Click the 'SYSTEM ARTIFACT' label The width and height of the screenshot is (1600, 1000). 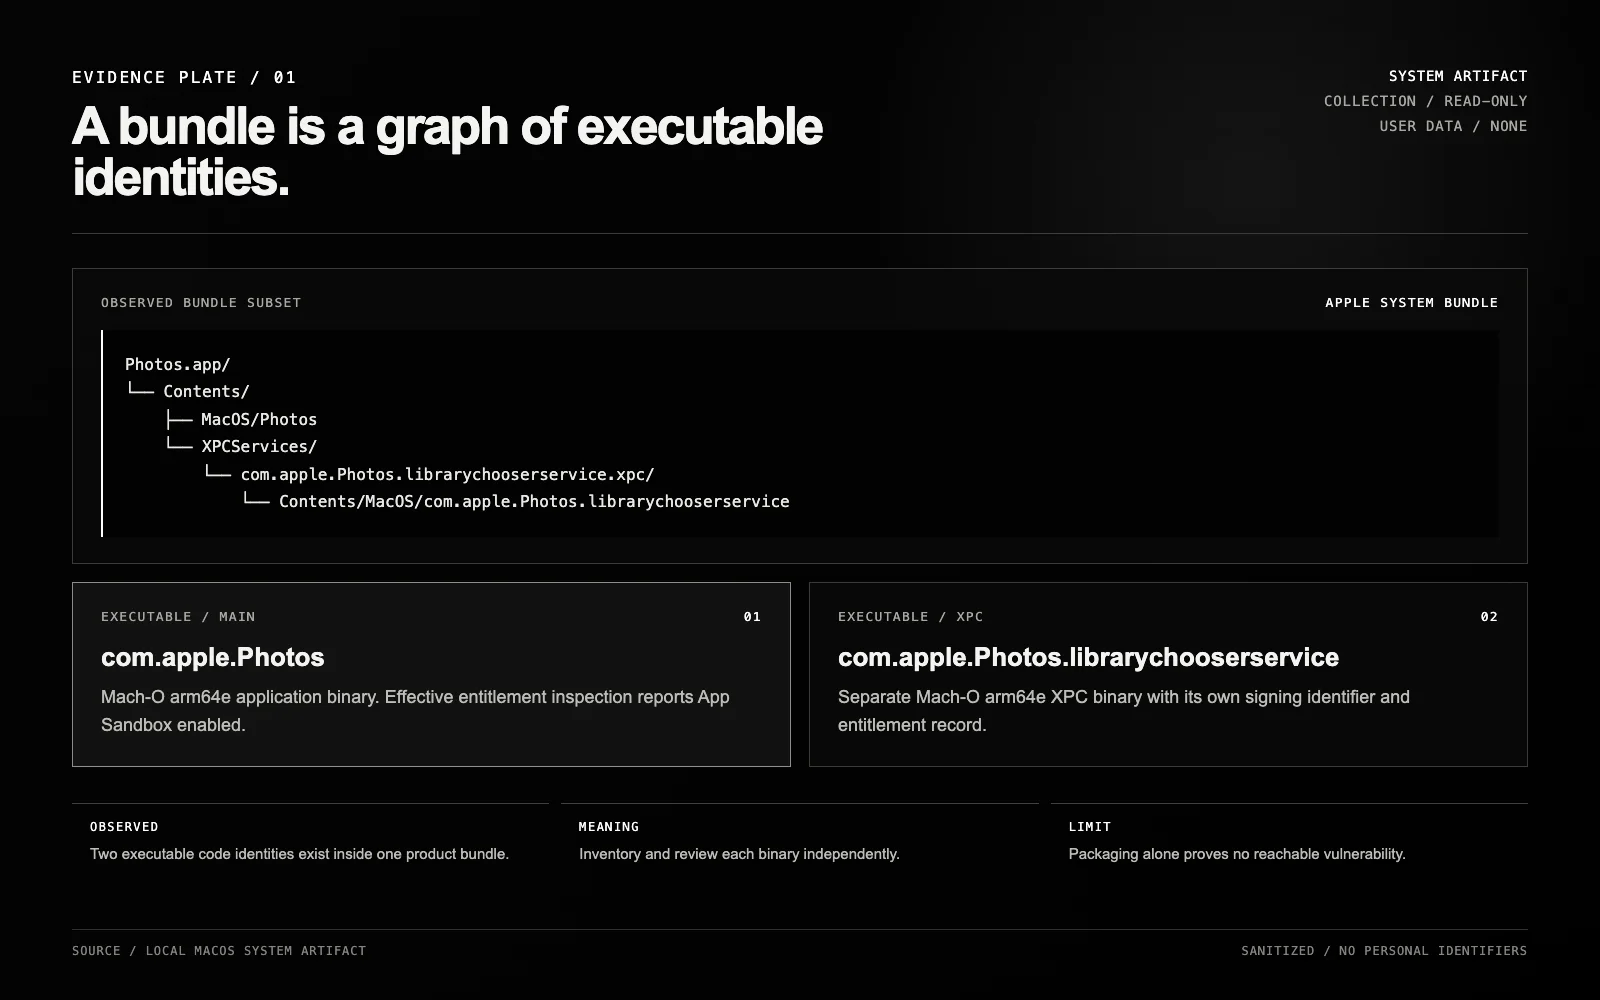[1457, 76]
